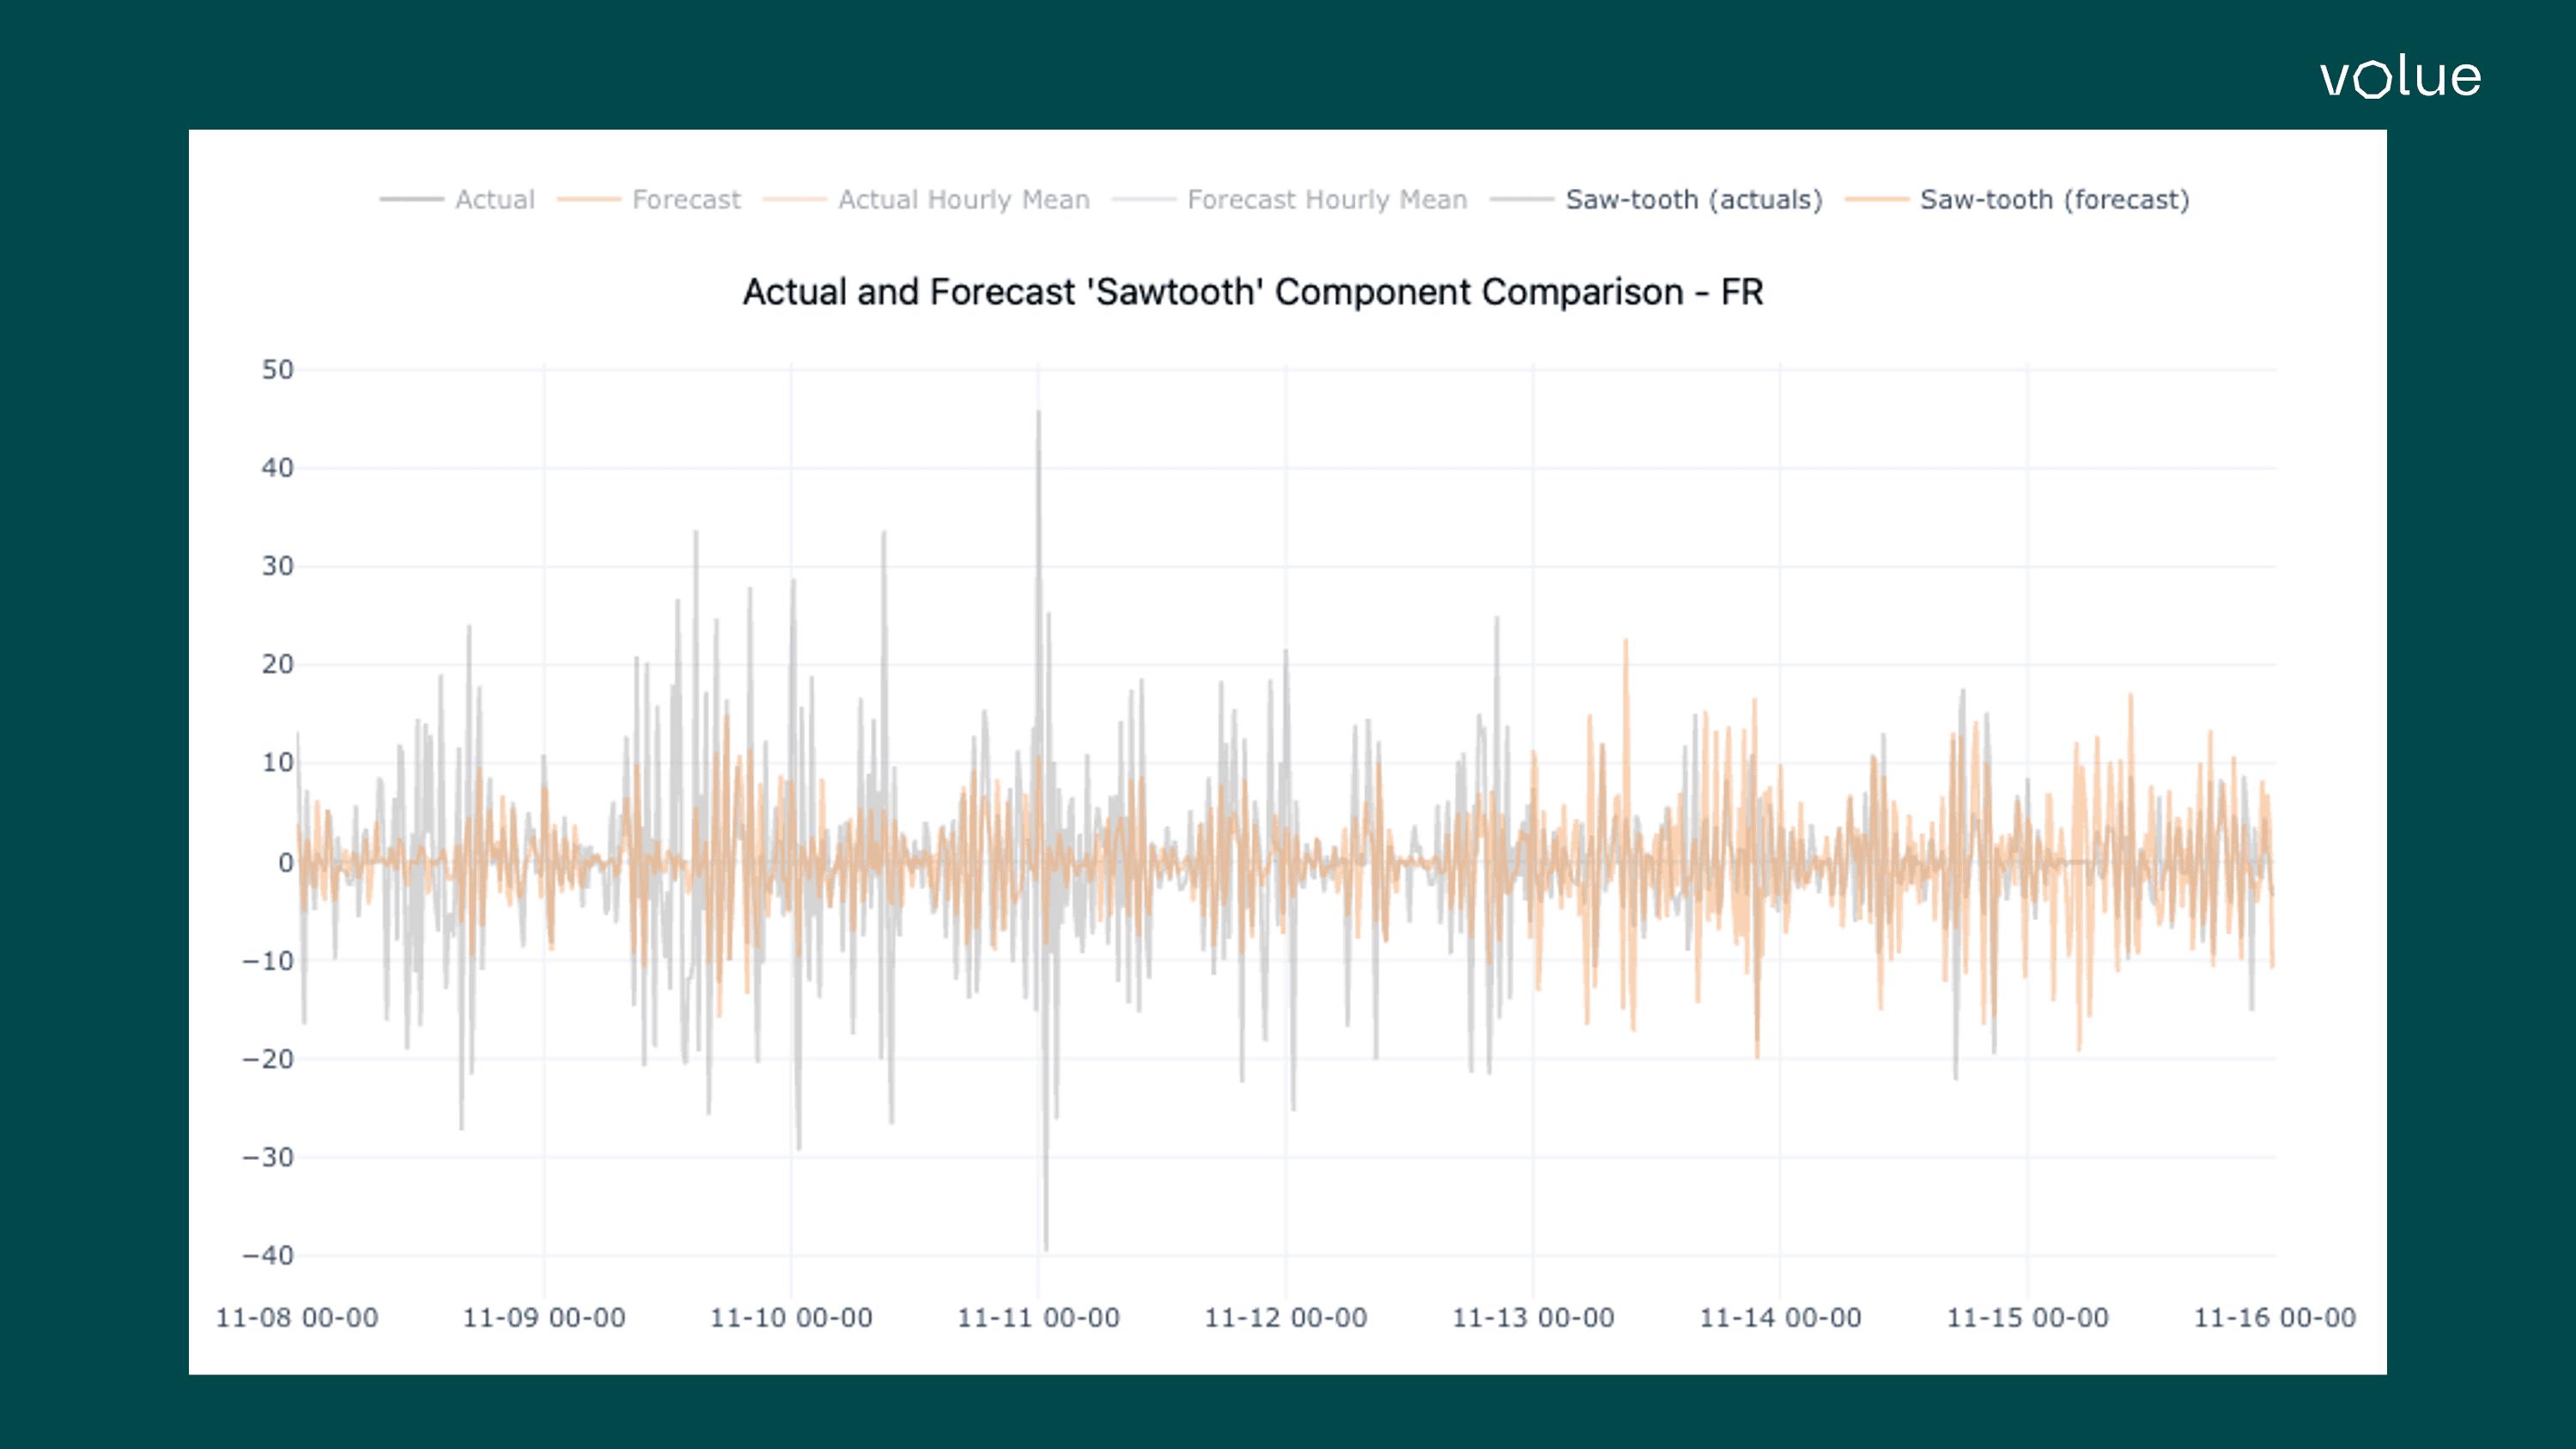Click the 11-16 00-00 axis tick label
The width and height of the screenshot is (2576, 1449).
click(x=2279, y=1317)
